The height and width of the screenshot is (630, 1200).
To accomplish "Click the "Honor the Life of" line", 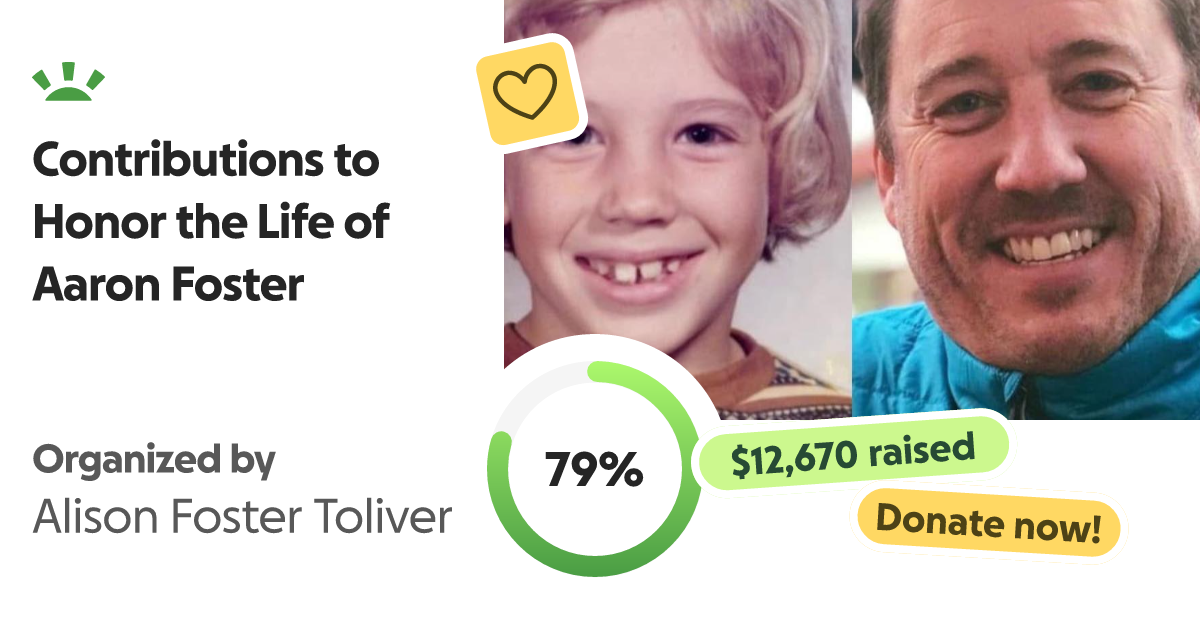I will [210, 223].
